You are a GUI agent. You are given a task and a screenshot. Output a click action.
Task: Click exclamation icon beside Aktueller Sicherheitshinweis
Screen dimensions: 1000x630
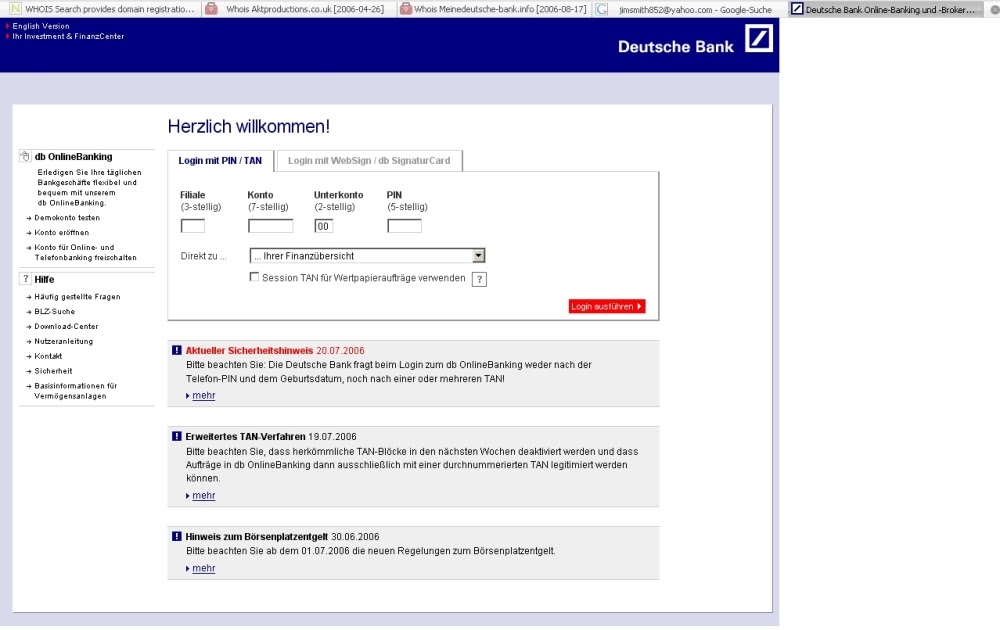(x=177, y=350)
